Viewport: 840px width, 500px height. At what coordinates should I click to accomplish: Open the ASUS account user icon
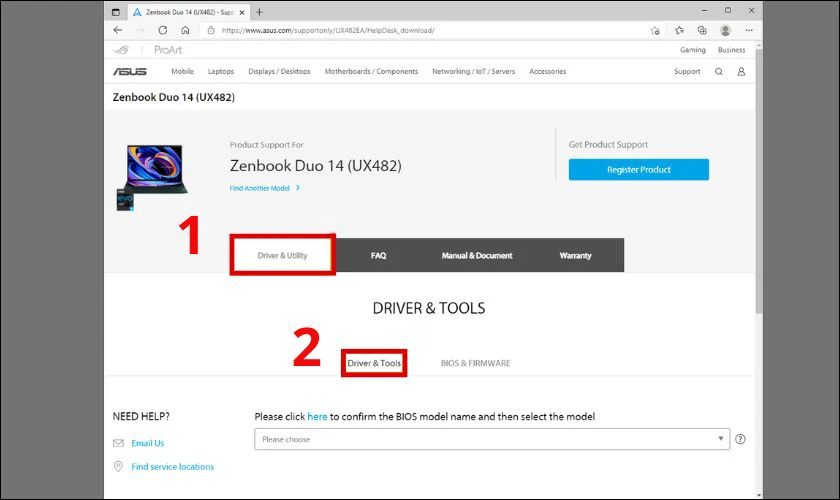[x=741, y=71]
